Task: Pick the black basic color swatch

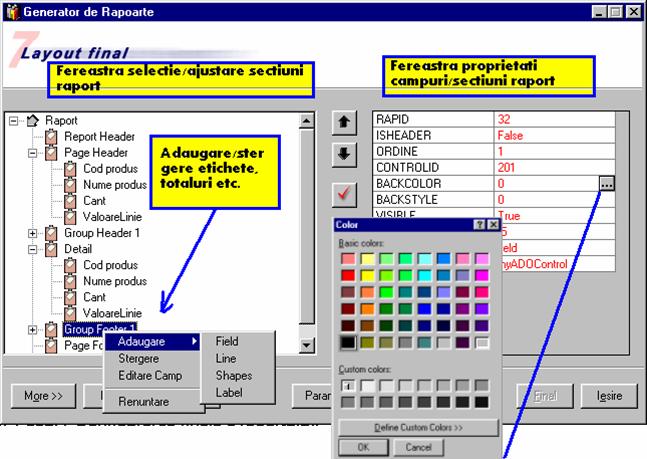Action: (x=346, y=343)
